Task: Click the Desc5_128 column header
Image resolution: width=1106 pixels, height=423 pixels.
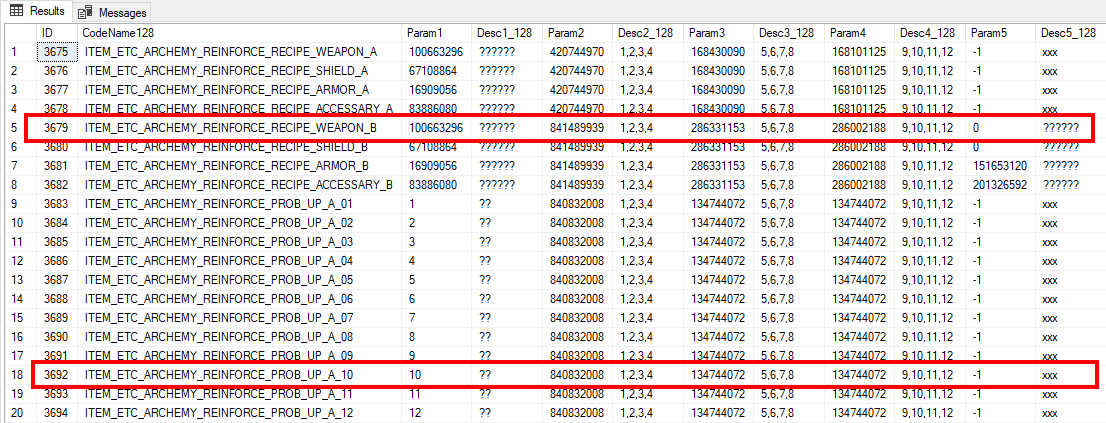Action: coord(1071,33)
